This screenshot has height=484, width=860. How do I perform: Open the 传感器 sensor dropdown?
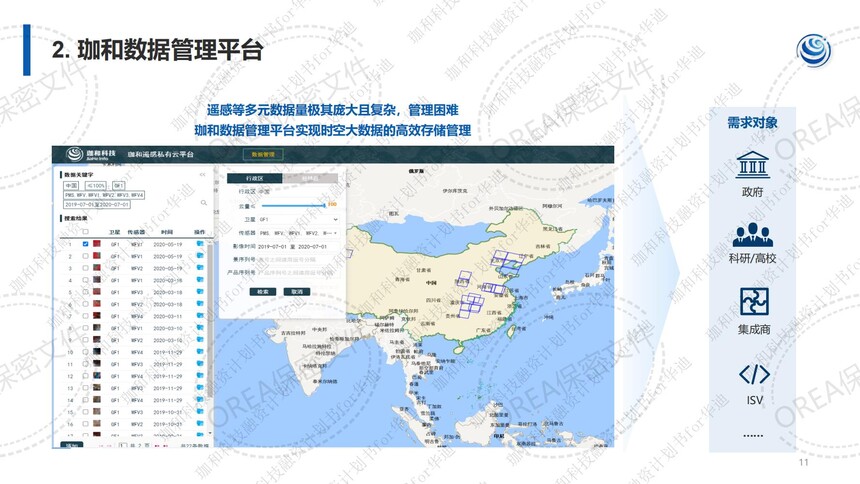coord(298,233)
